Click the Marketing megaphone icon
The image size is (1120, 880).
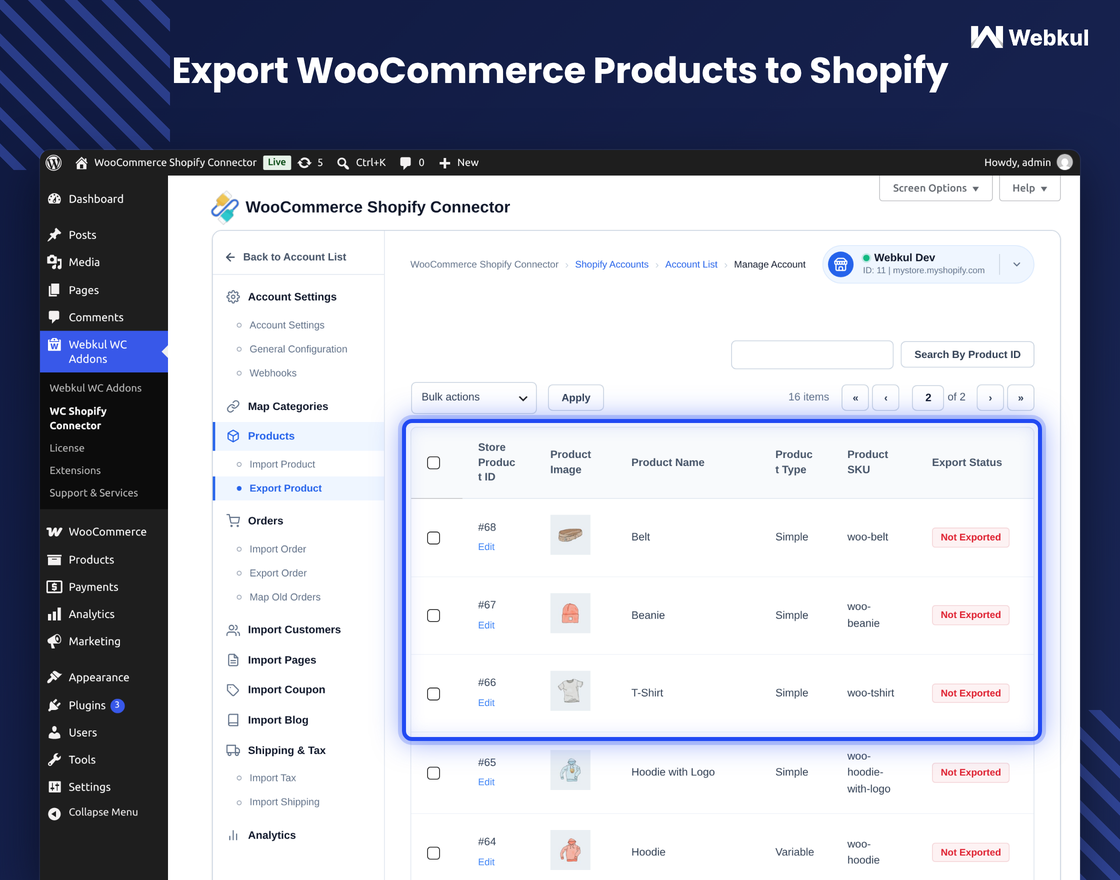(x=54, y=641)
